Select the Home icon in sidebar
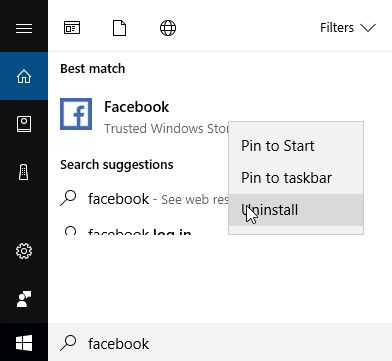The height and width of the screenshot is (361, 392). pos(24,76)
